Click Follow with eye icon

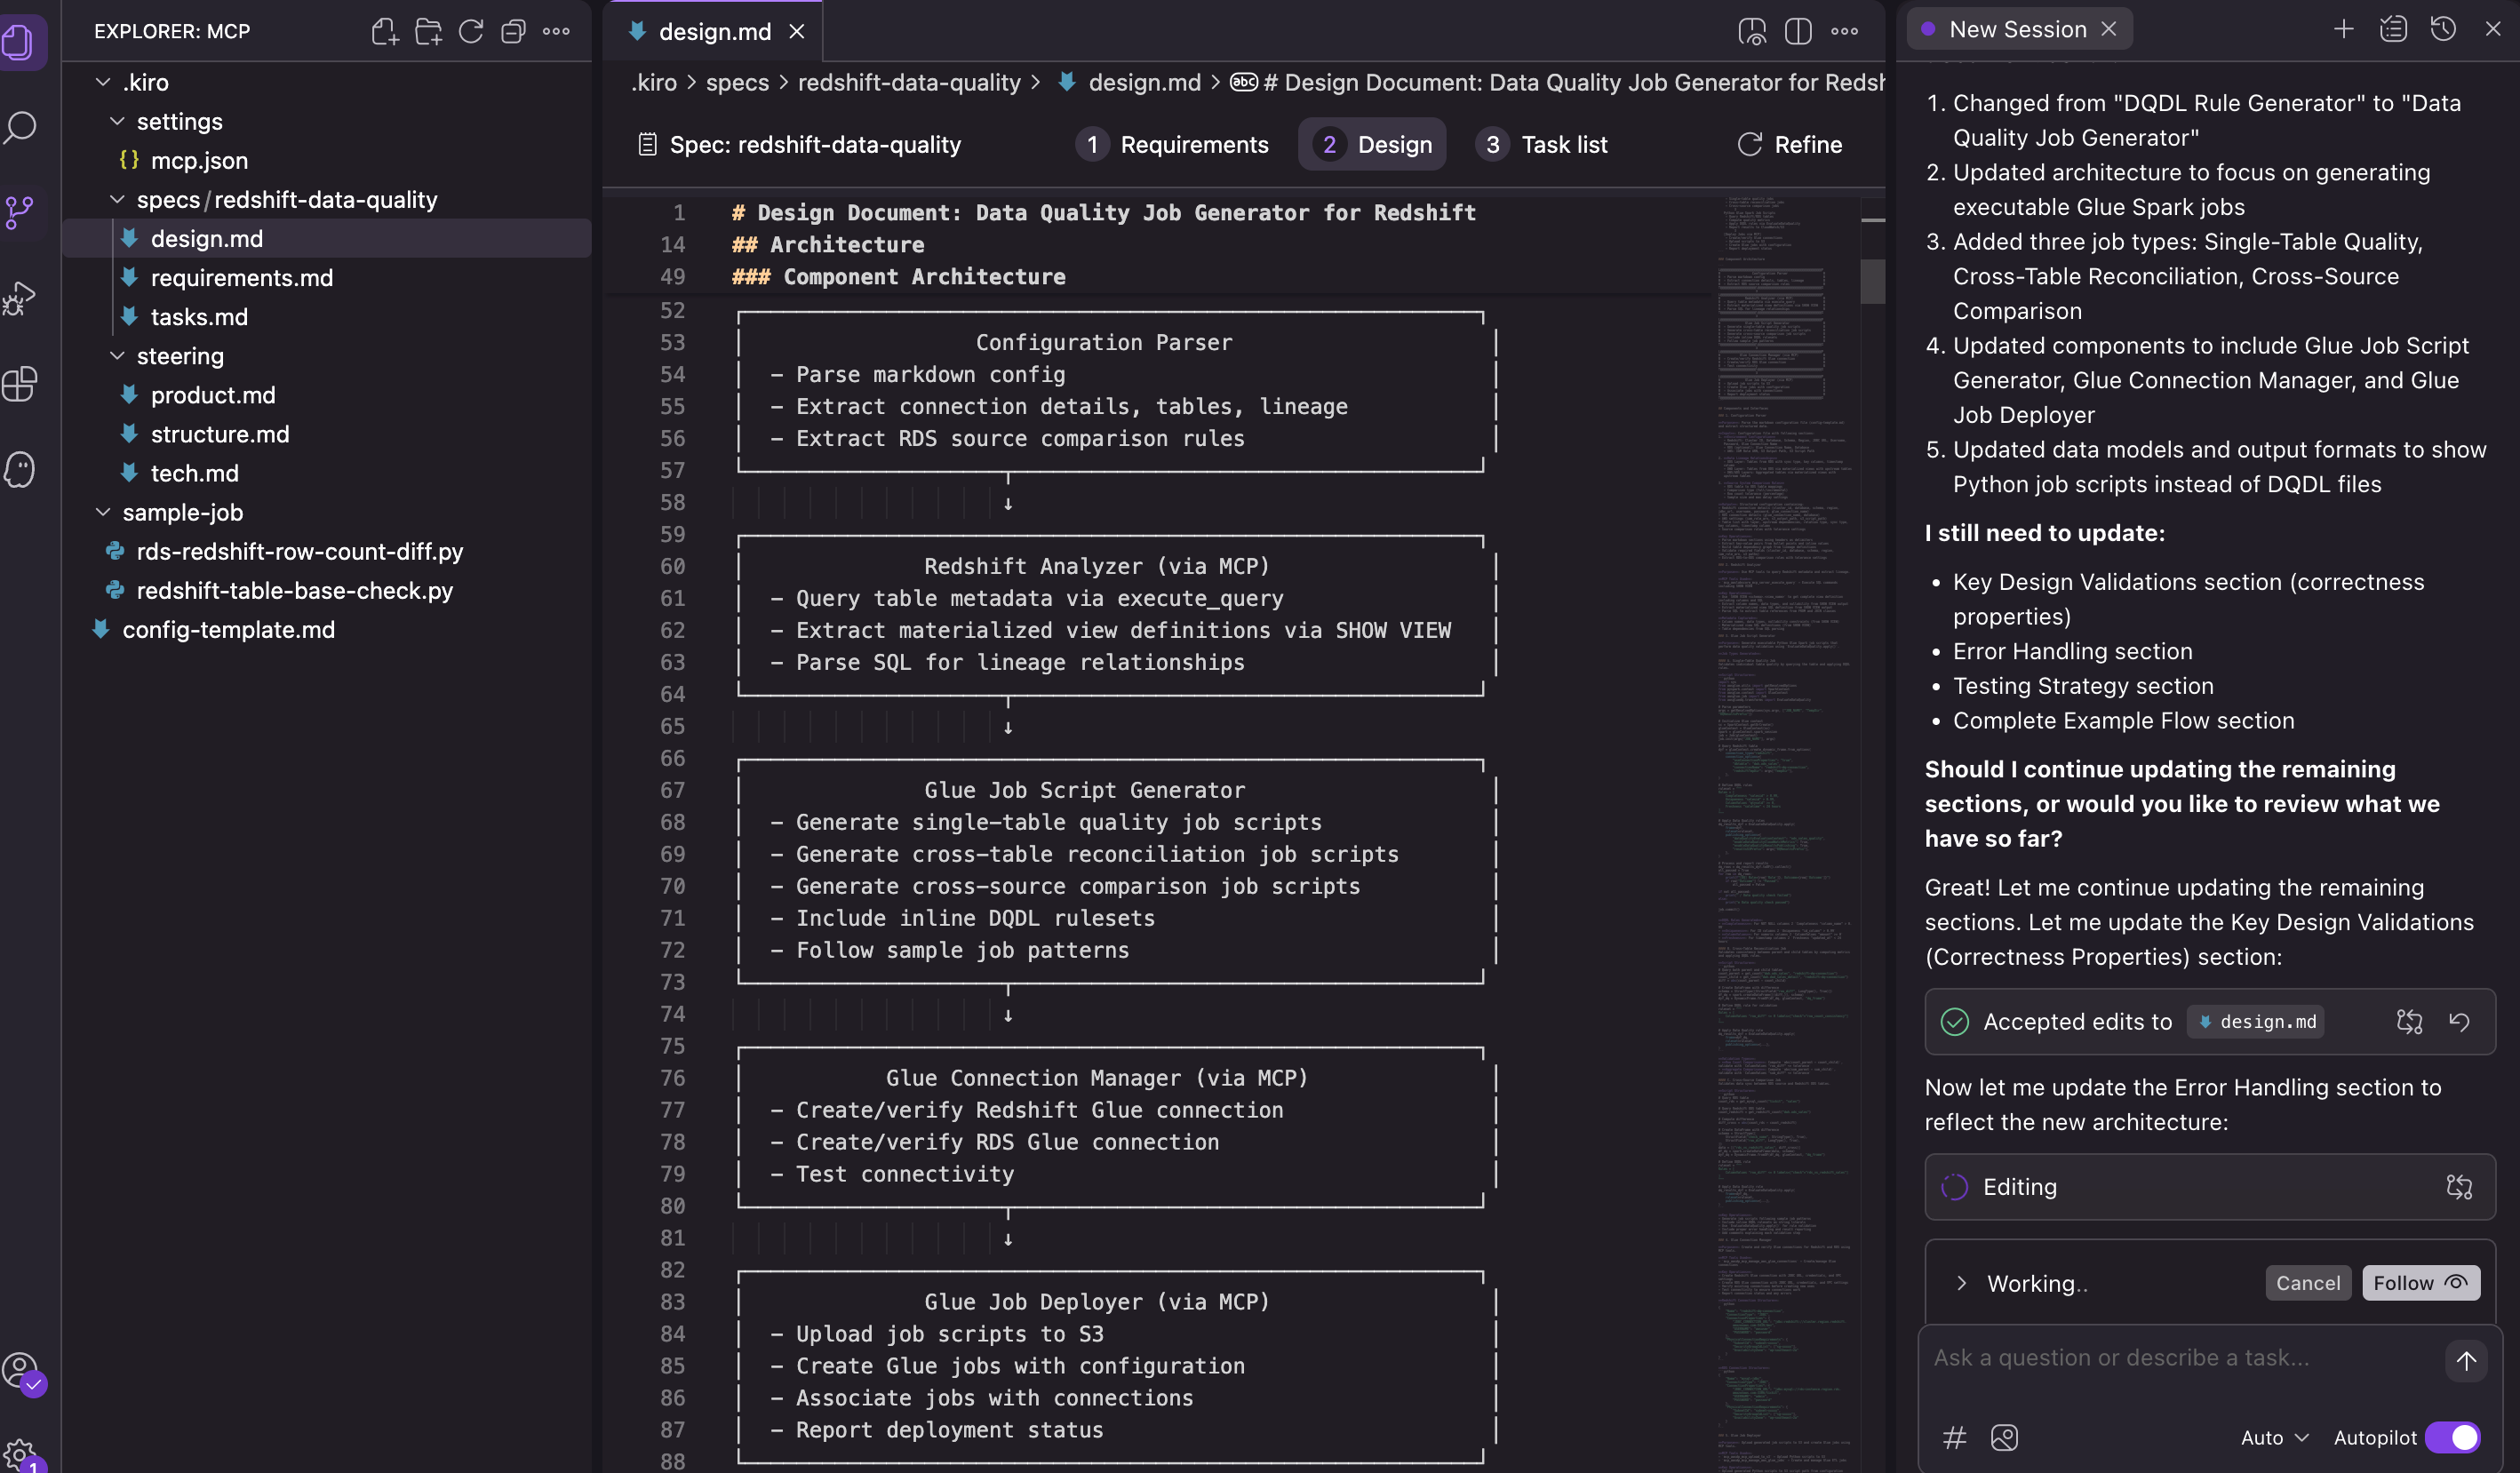[x=2420, y=1283]
